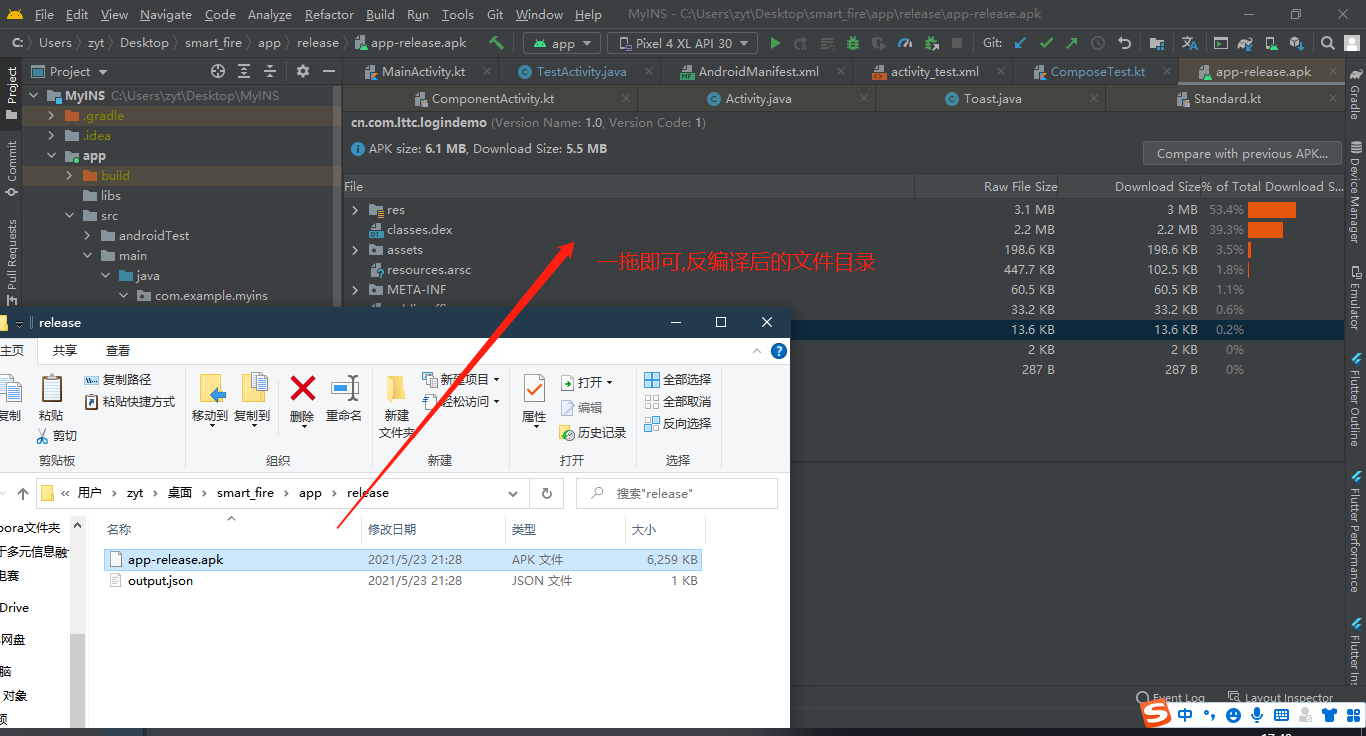Hide the Project panel with the minus icon
This screenshot has height=736, width=1366.
(329, 71)
